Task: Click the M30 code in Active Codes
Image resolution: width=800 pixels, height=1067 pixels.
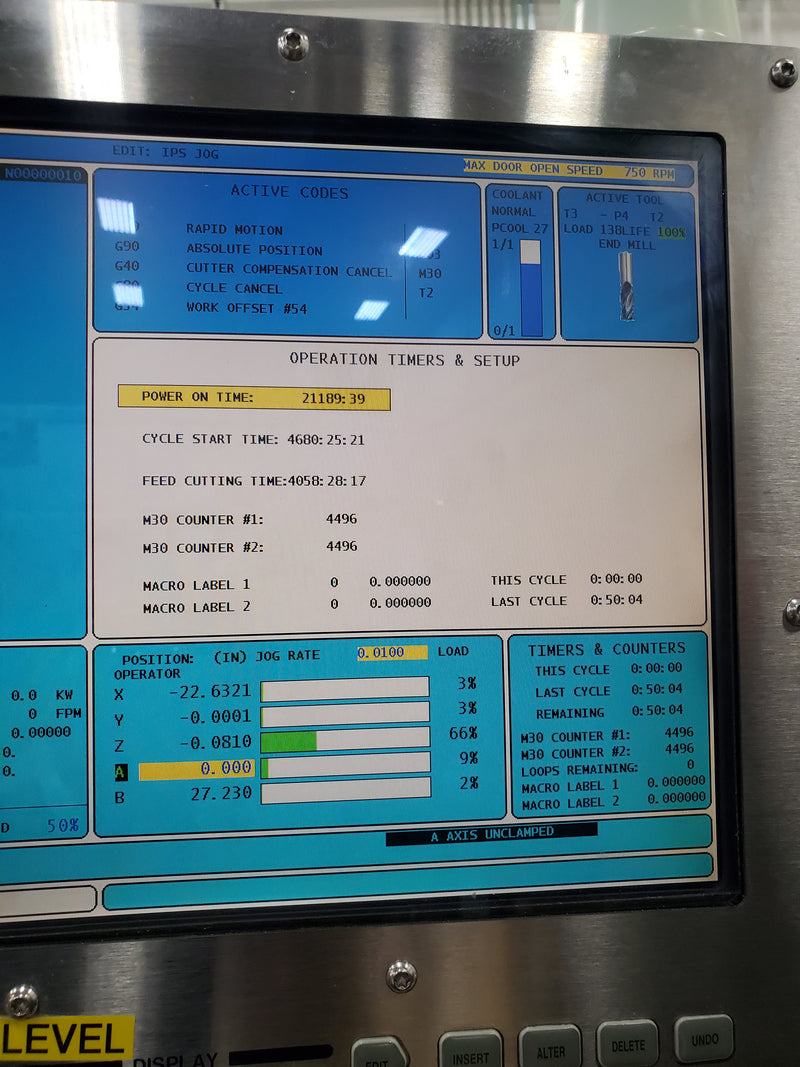Action: click(x=430, y=274)
